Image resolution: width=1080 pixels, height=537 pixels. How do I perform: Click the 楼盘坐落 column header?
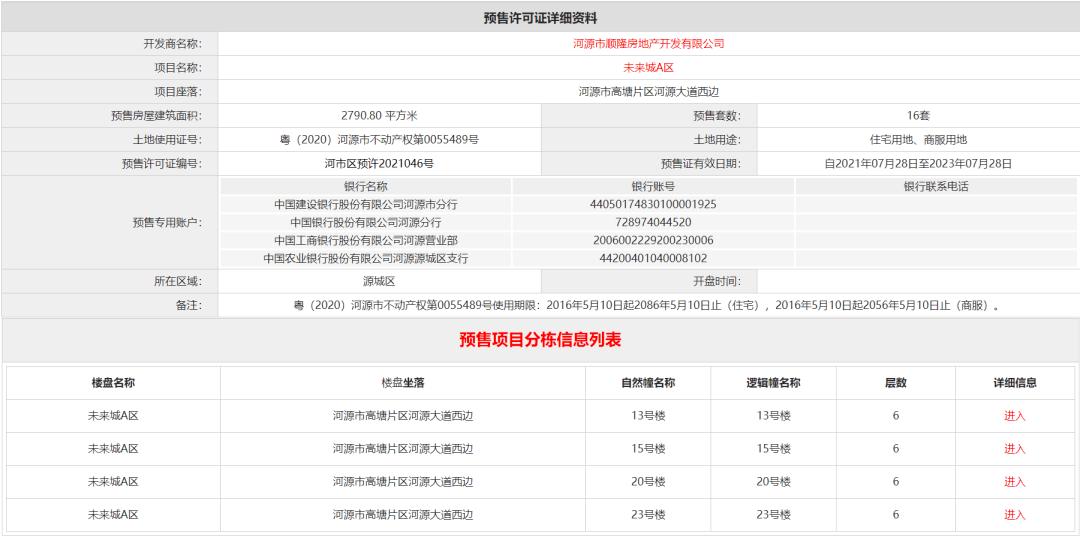click(403, 383)
